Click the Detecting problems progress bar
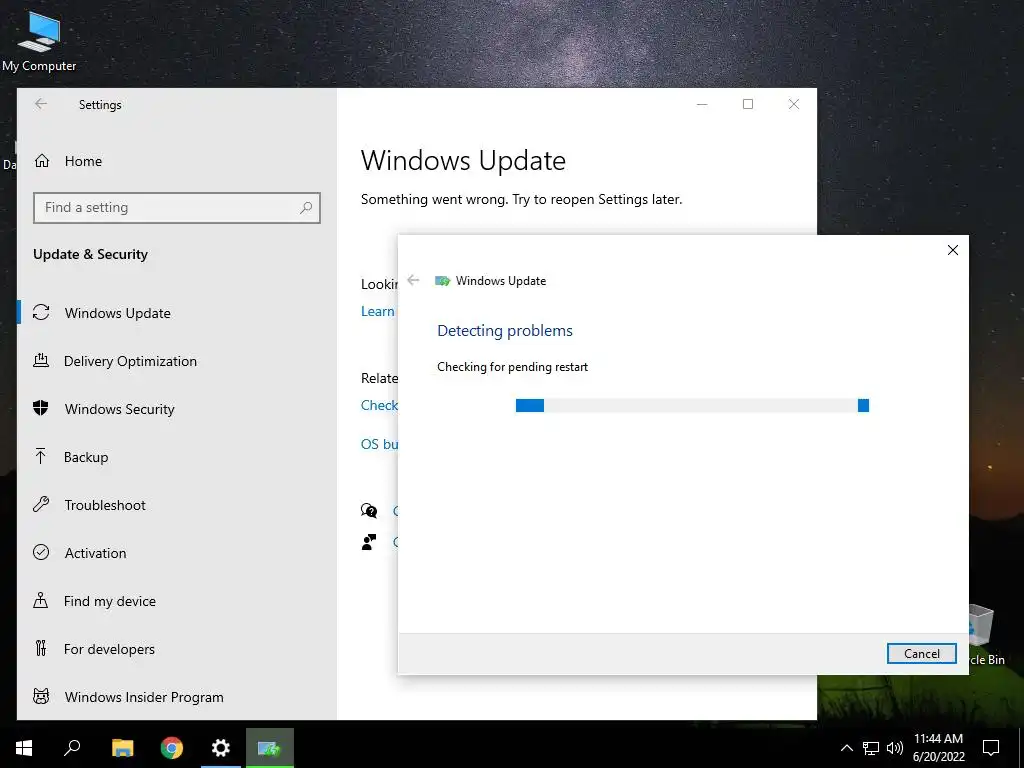1024x768 pixels. click(x=692, y=406)
